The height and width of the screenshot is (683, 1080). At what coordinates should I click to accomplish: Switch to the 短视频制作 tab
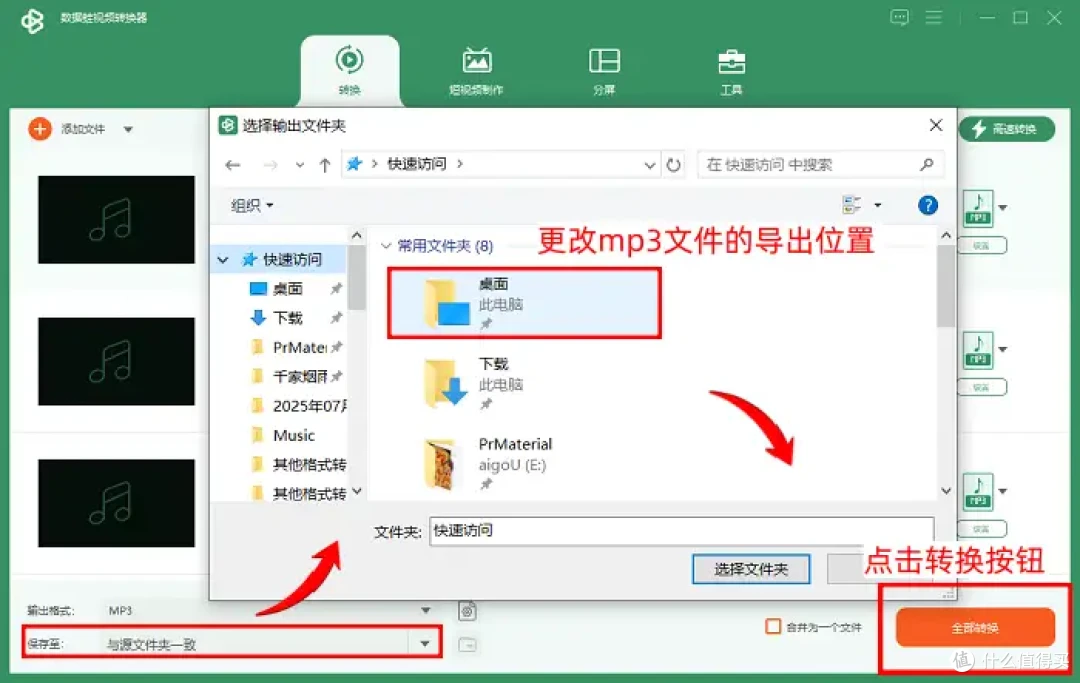[476, 71]
